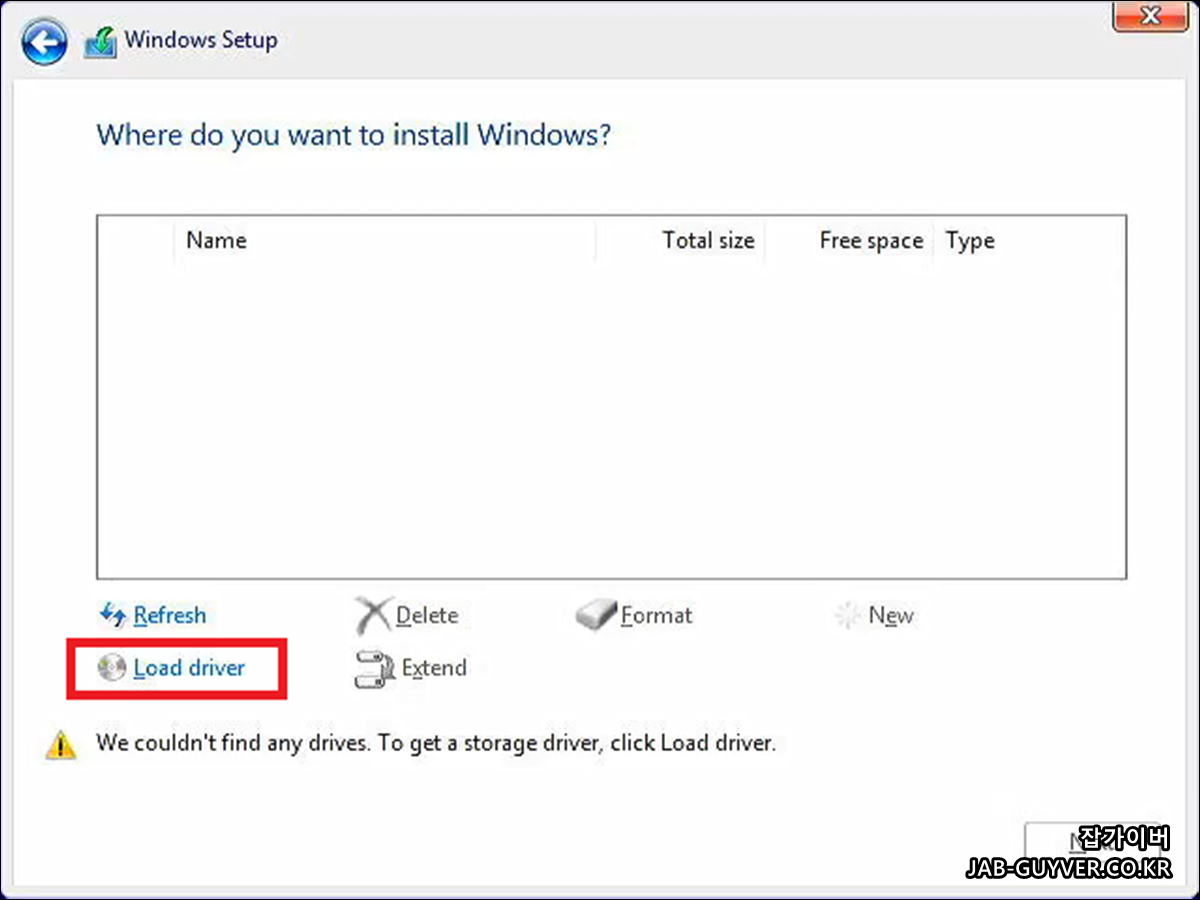Open the Load driver link

189,668
